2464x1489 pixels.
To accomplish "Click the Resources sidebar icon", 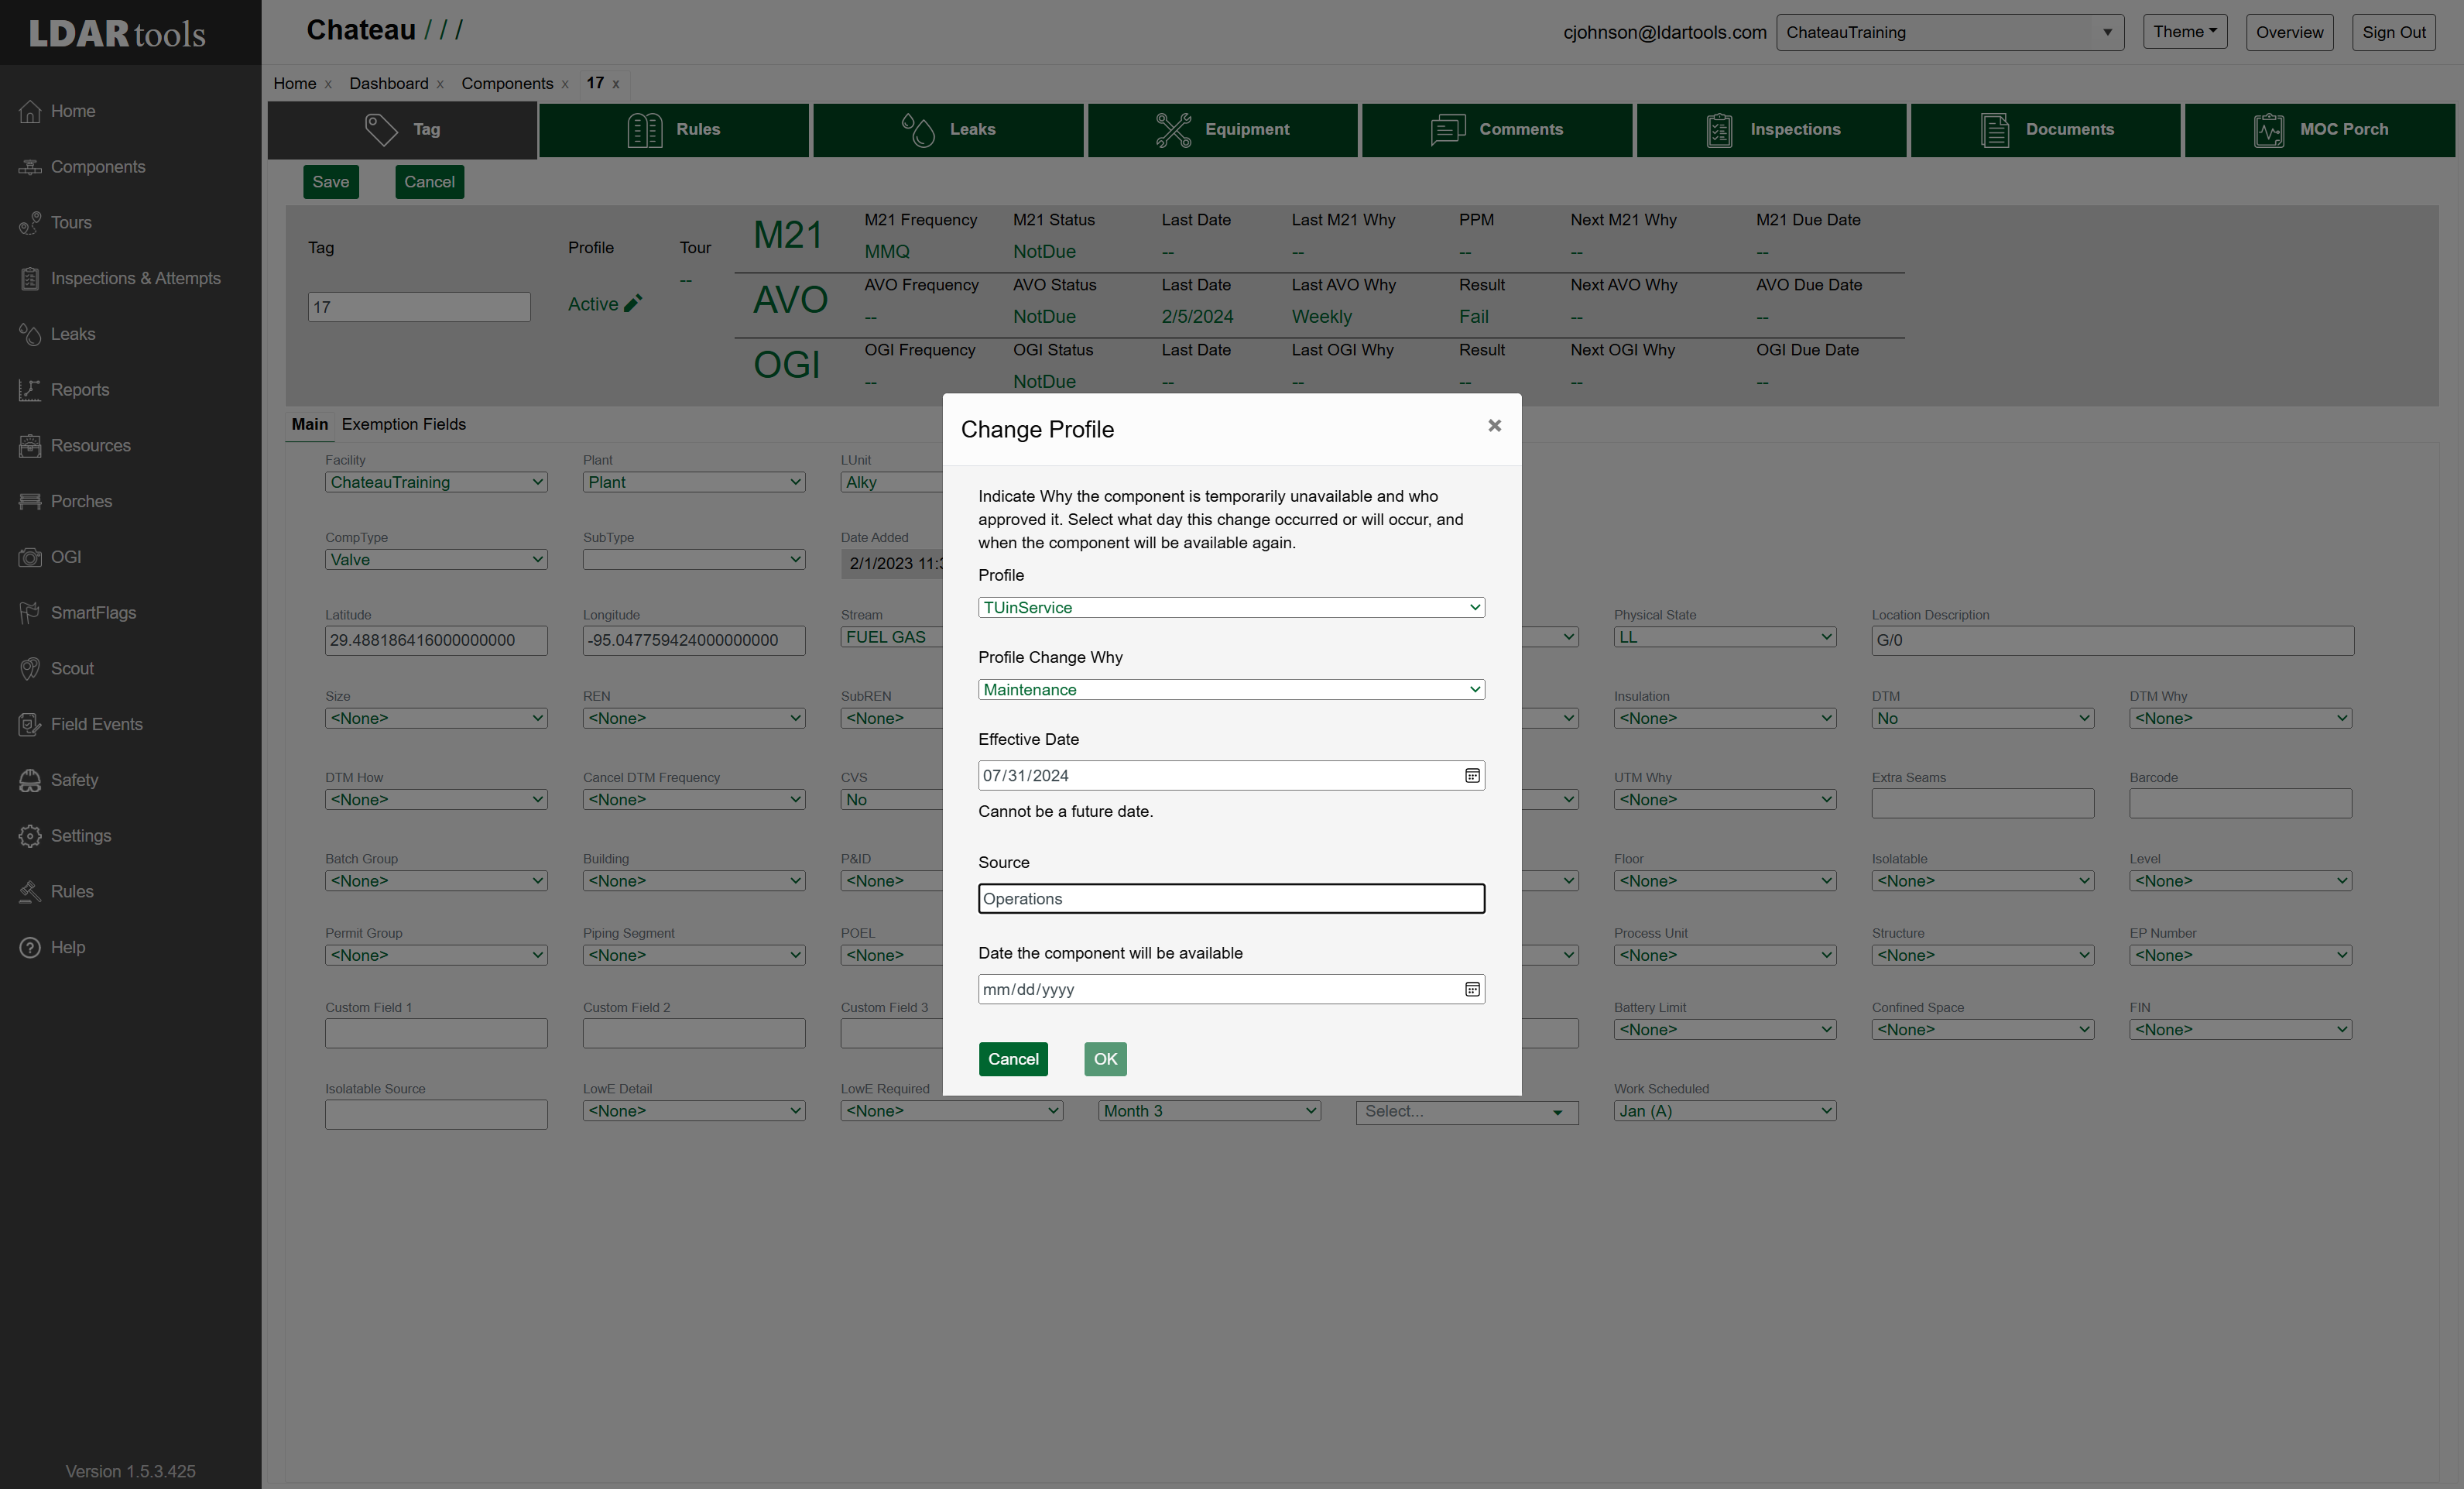I will [30, 446].
